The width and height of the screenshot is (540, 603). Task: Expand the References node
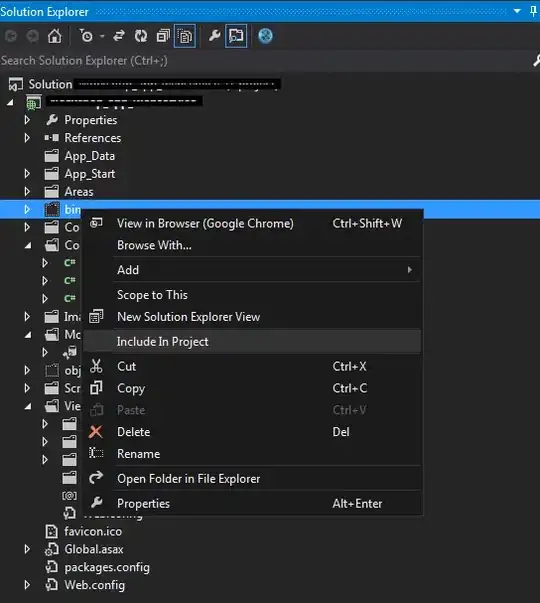[x=27, y=138]
